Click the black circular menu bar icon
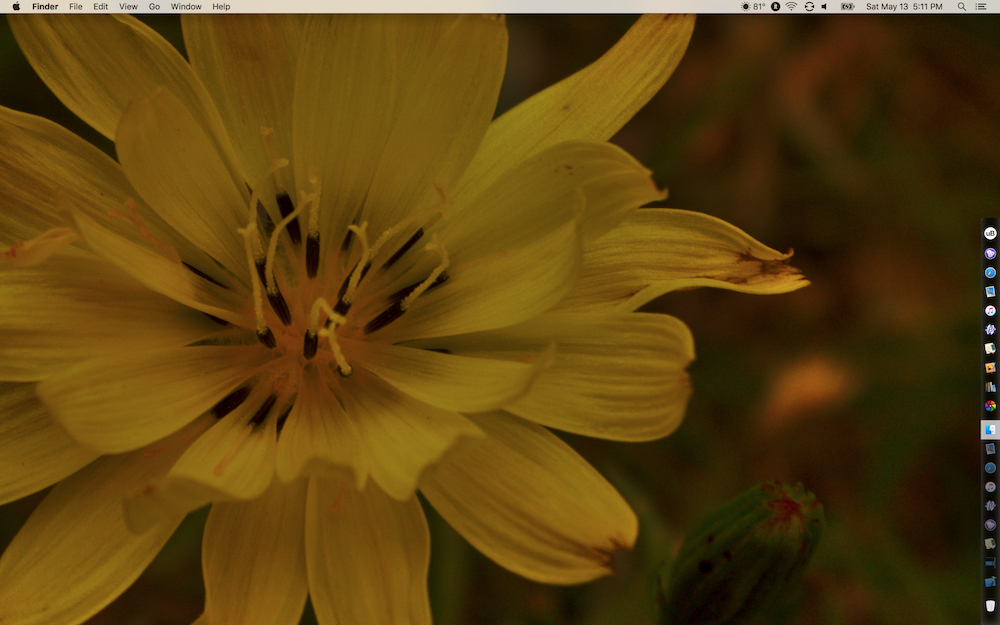Screen dimensions: 1000x625 click(776, 6)
